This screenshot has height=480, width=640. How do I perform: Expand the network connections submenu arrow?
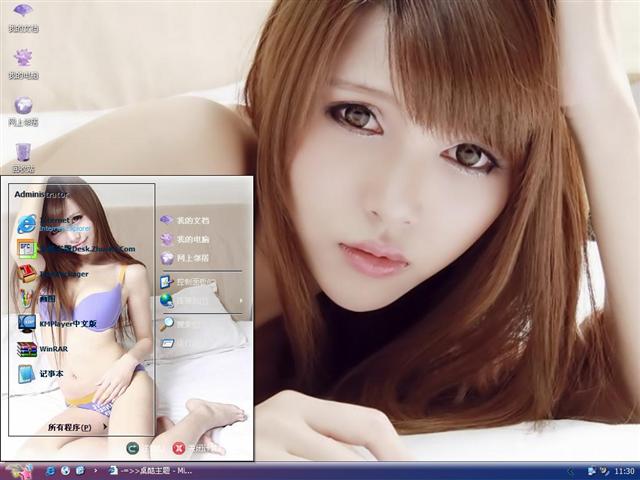tap(241, 301)
